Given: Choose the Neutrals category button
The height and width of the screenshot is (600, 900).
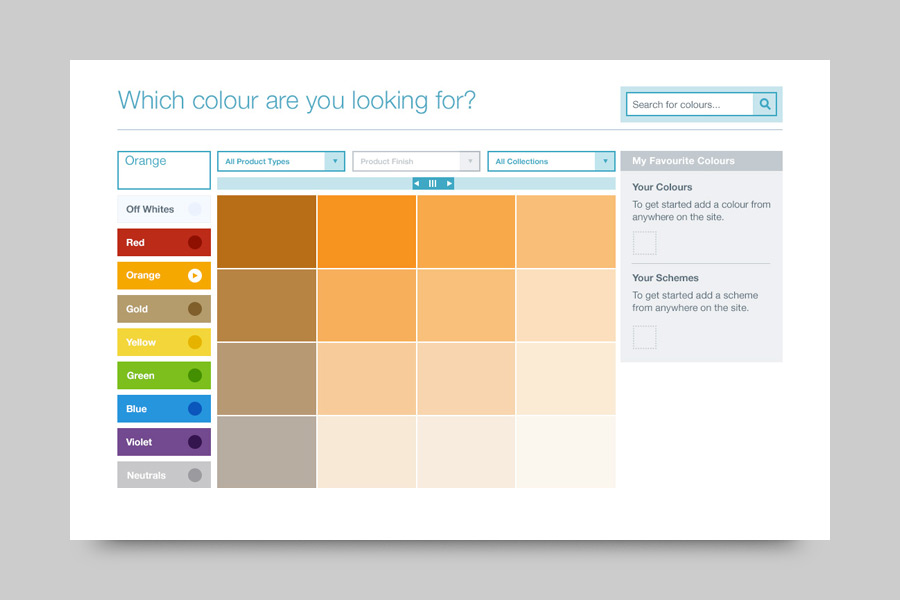Looking at the screenshot, I should (164, 475).
